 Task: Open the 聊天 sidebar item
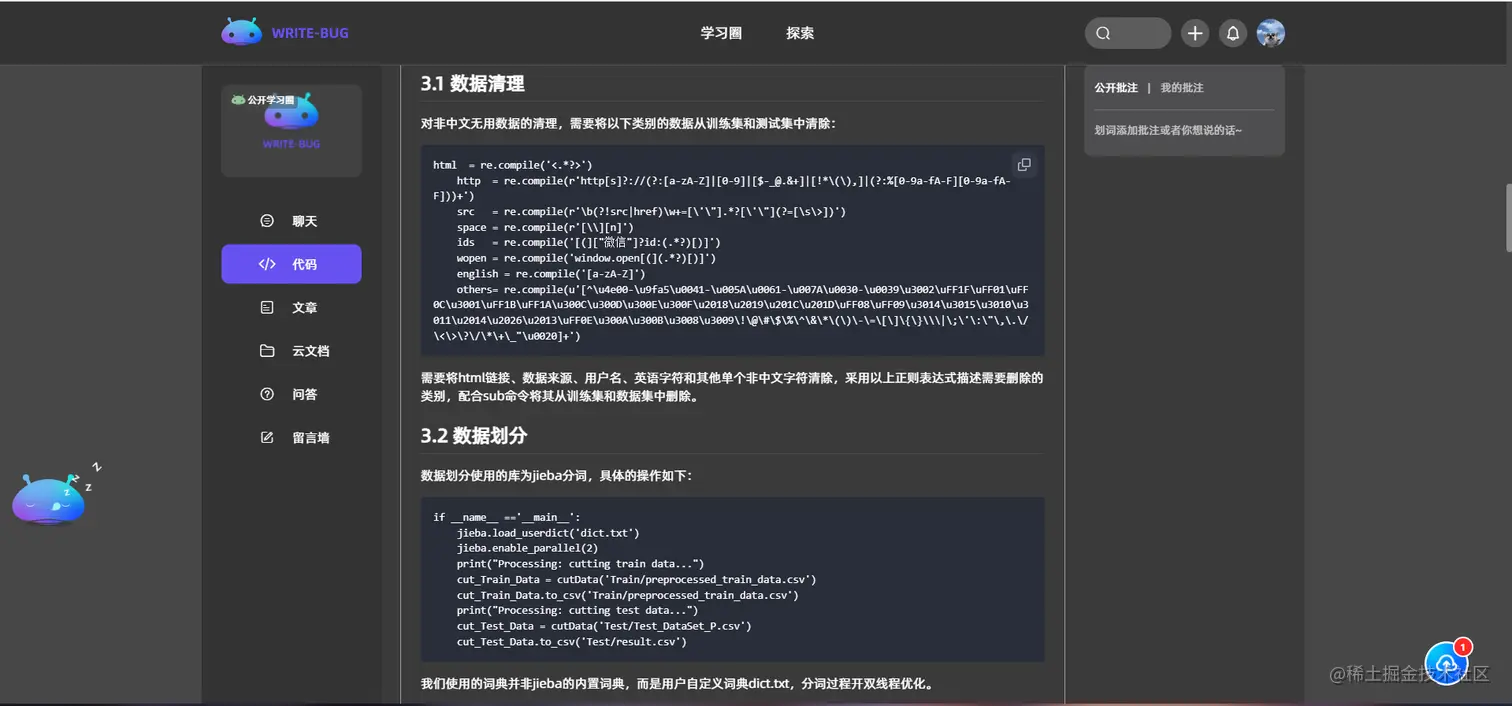pos(291,221)
